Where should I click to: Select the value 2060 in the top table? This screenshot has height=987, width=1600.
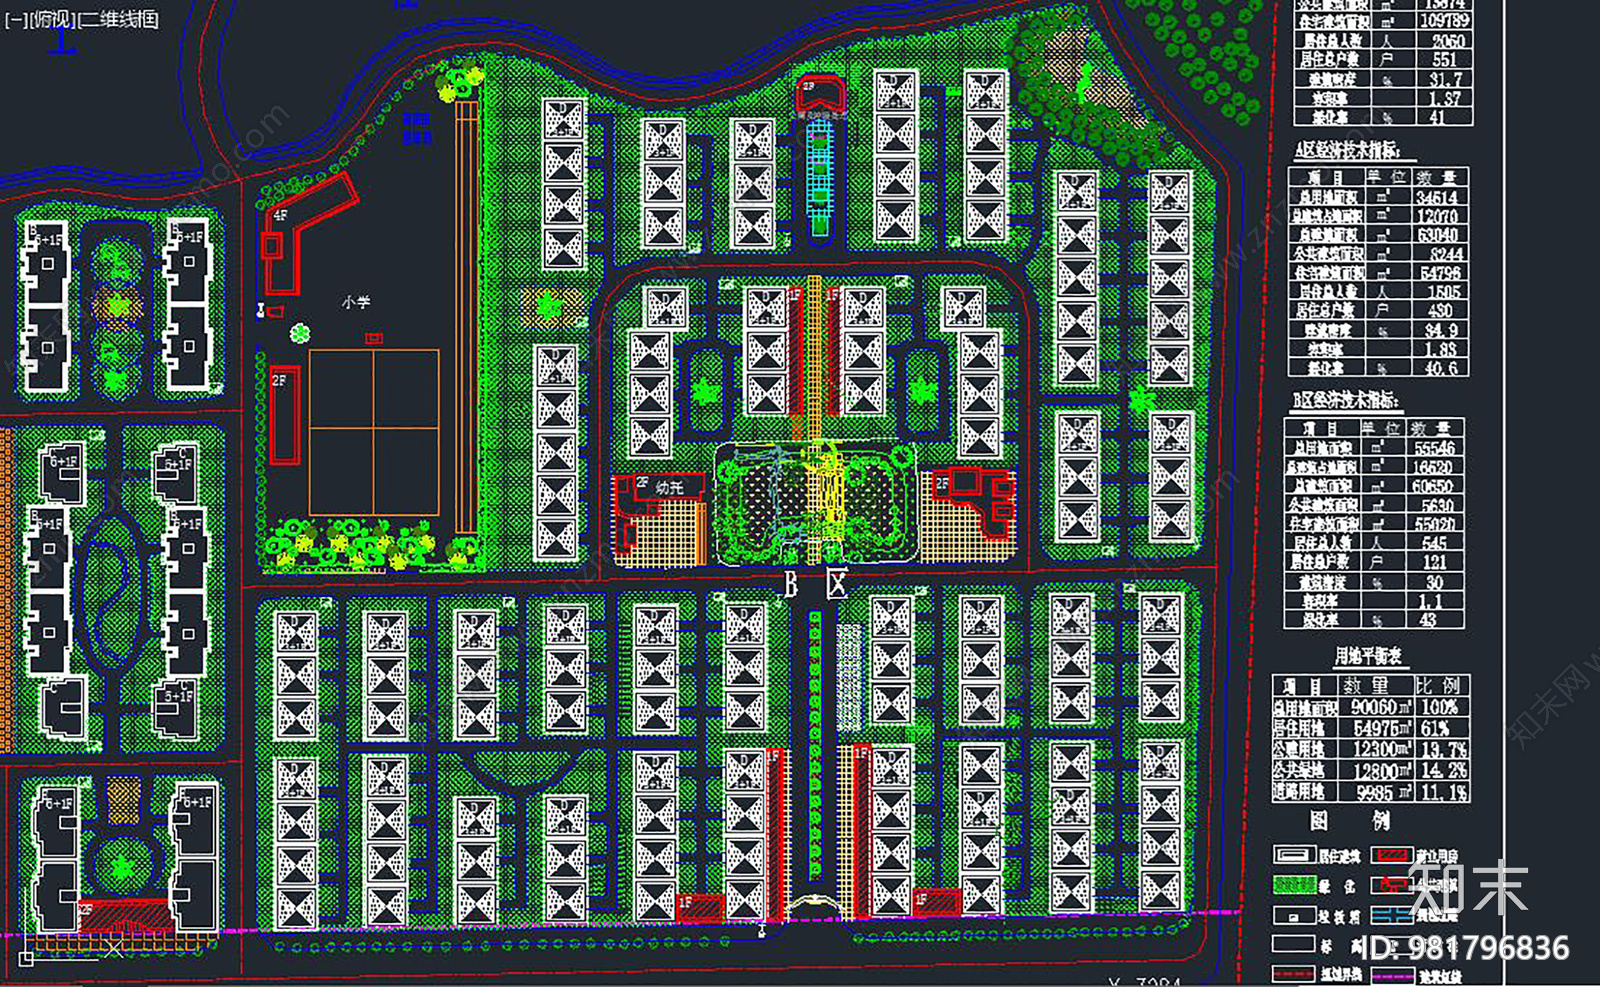pos(1447,41)
